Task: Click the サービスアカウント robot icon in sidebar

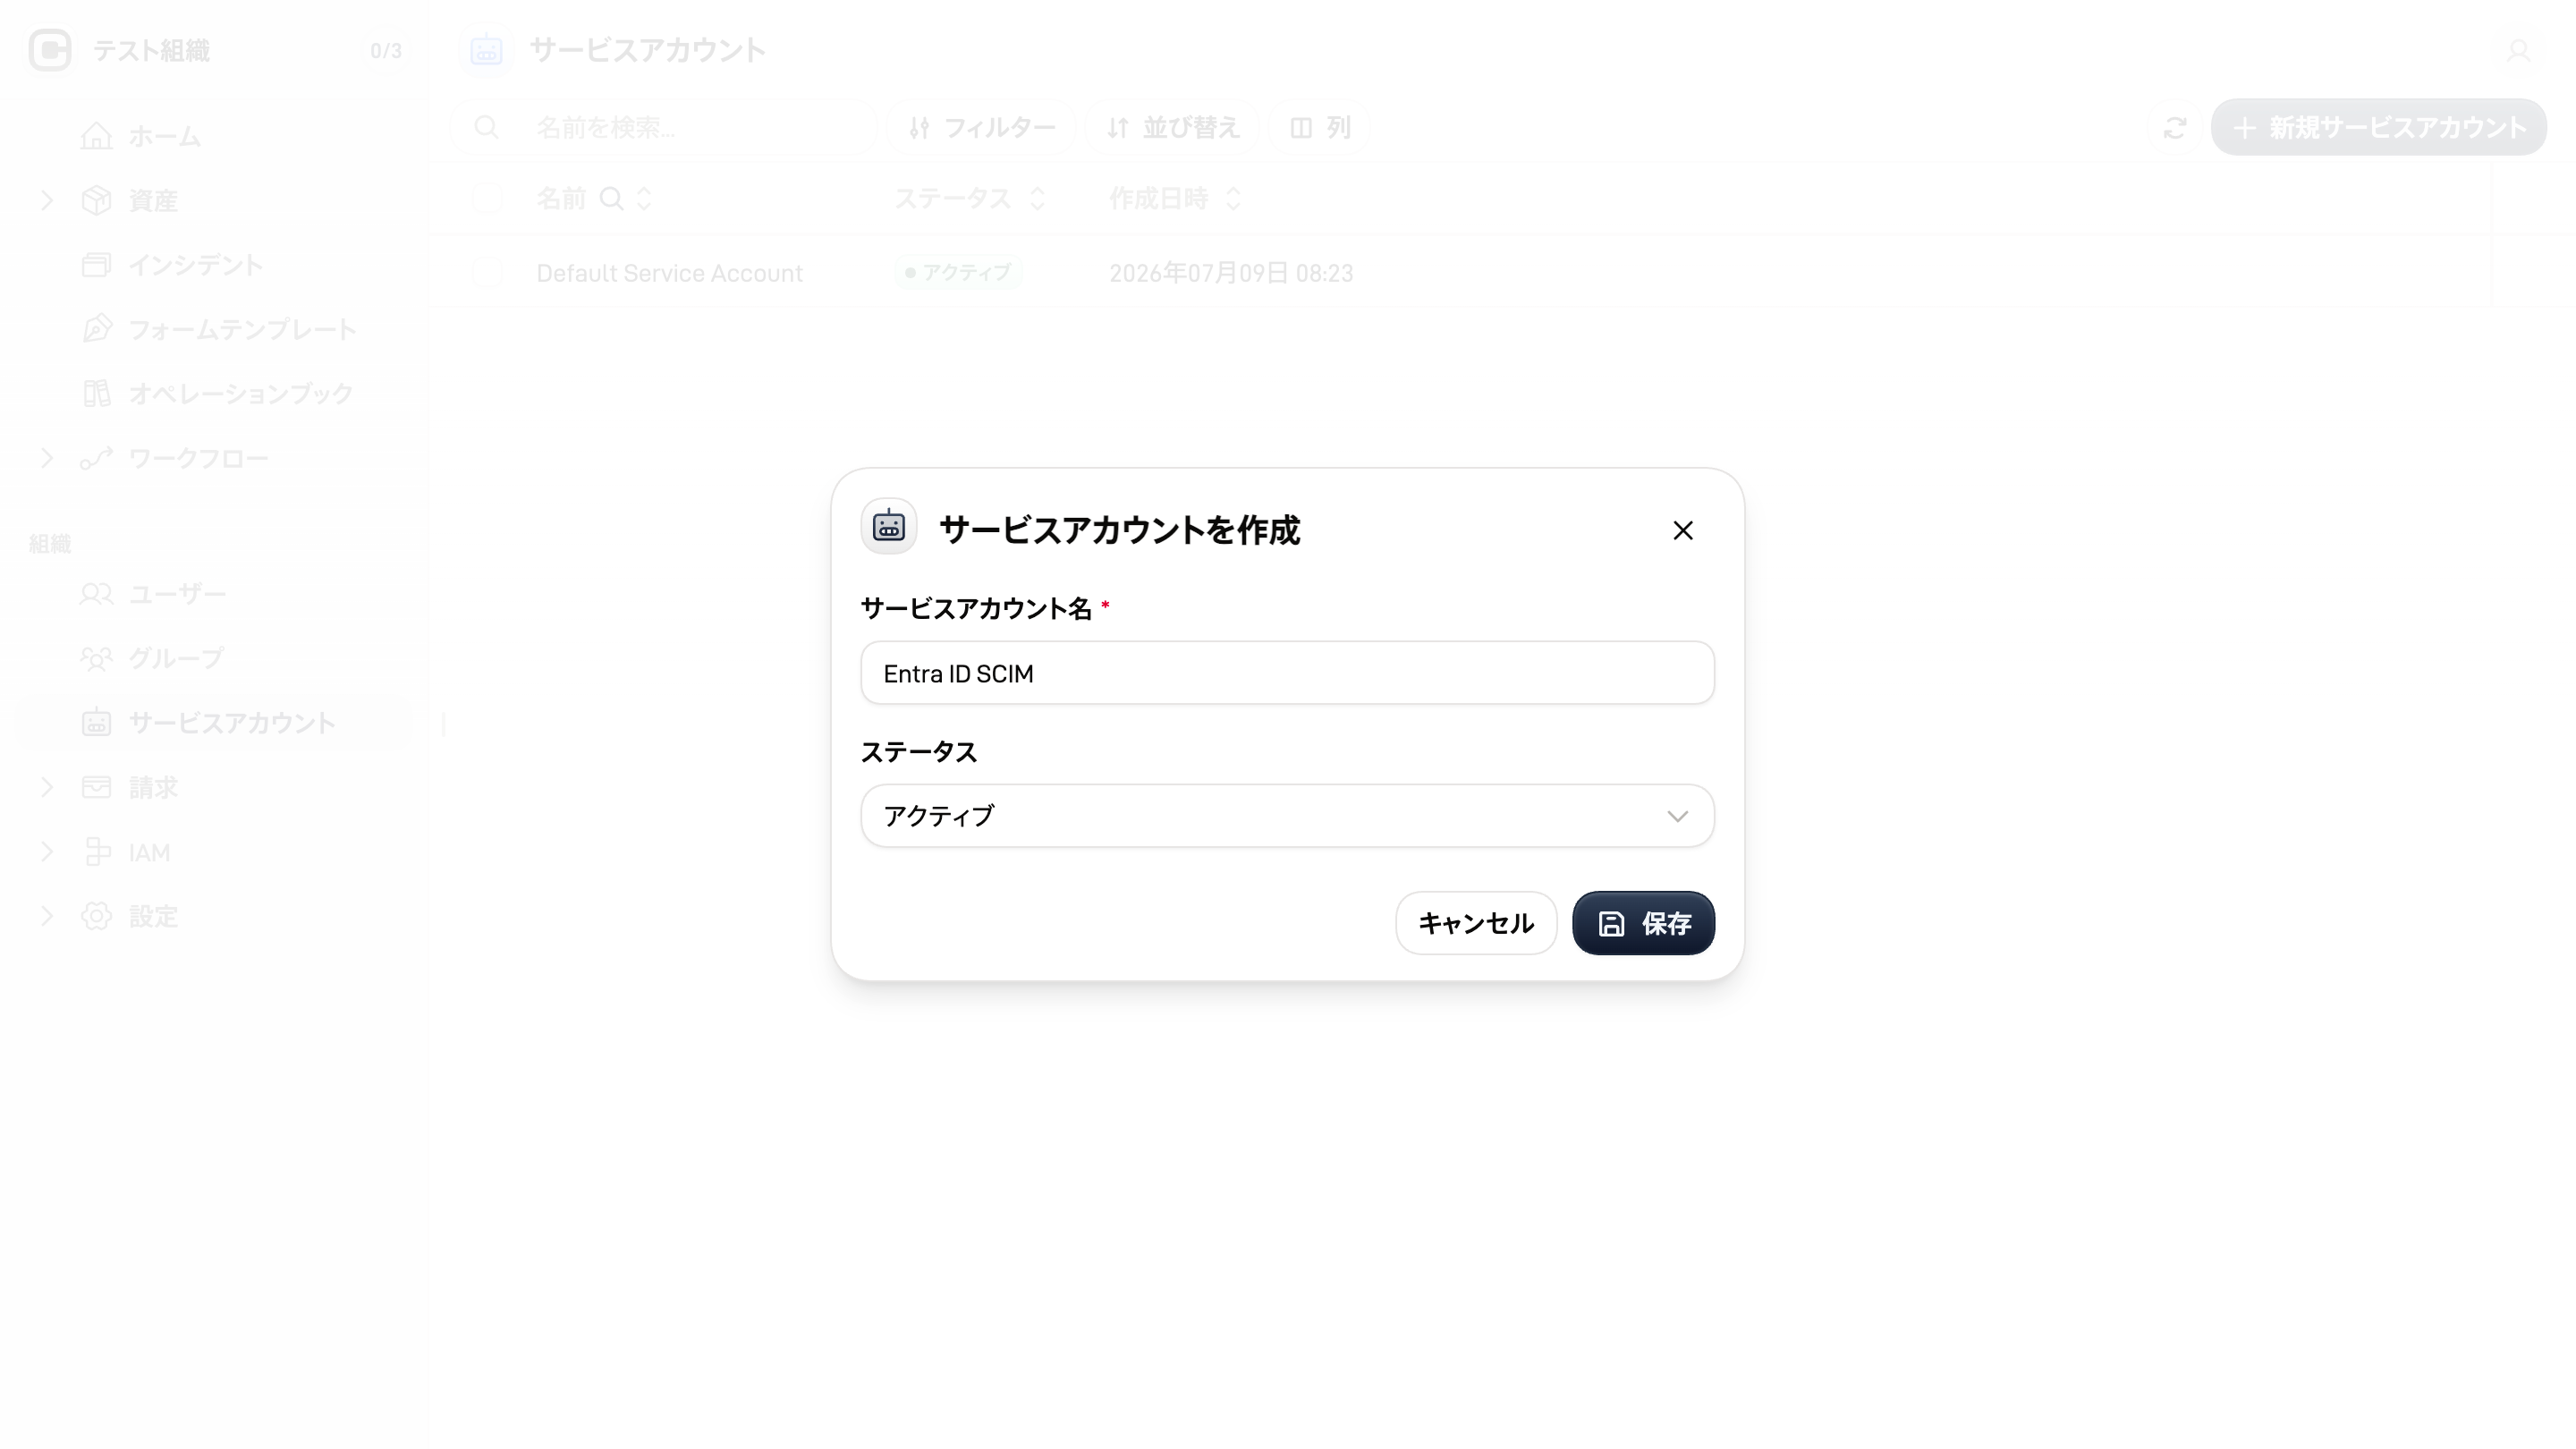Action: tap(96, 722)
